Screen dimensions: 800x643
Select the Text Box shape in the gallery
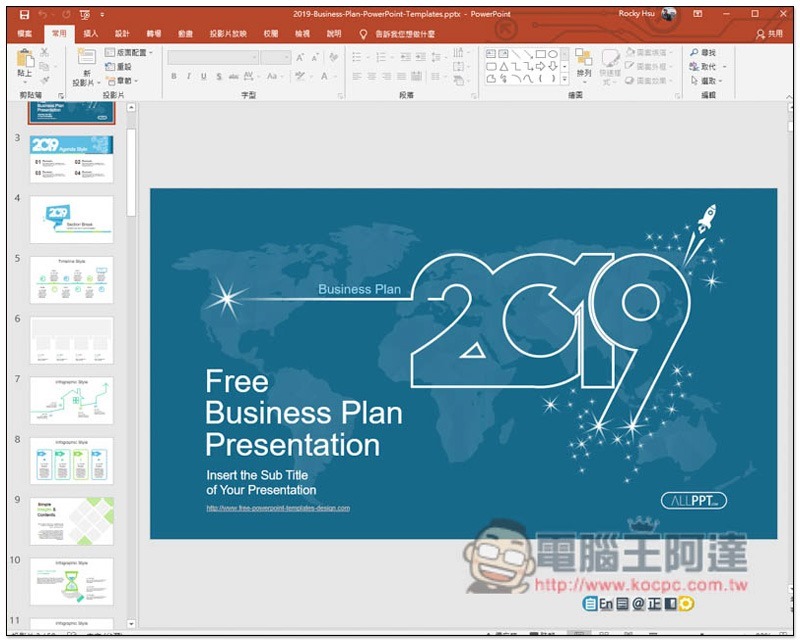(491, 54)
